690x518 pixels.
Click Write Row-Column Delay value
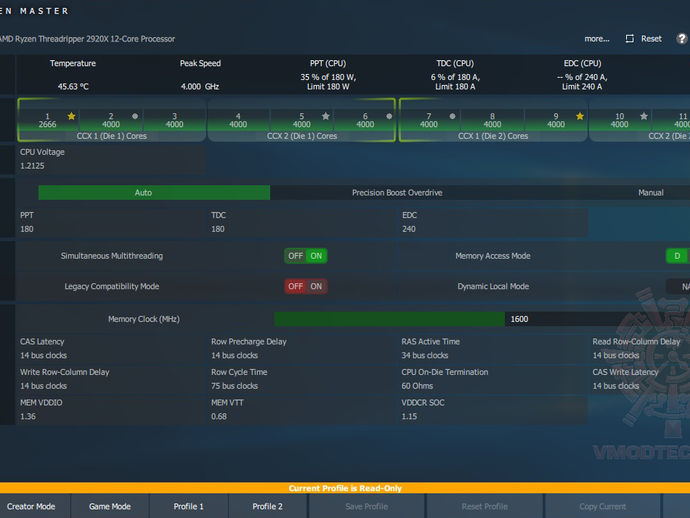click(44, 386)
